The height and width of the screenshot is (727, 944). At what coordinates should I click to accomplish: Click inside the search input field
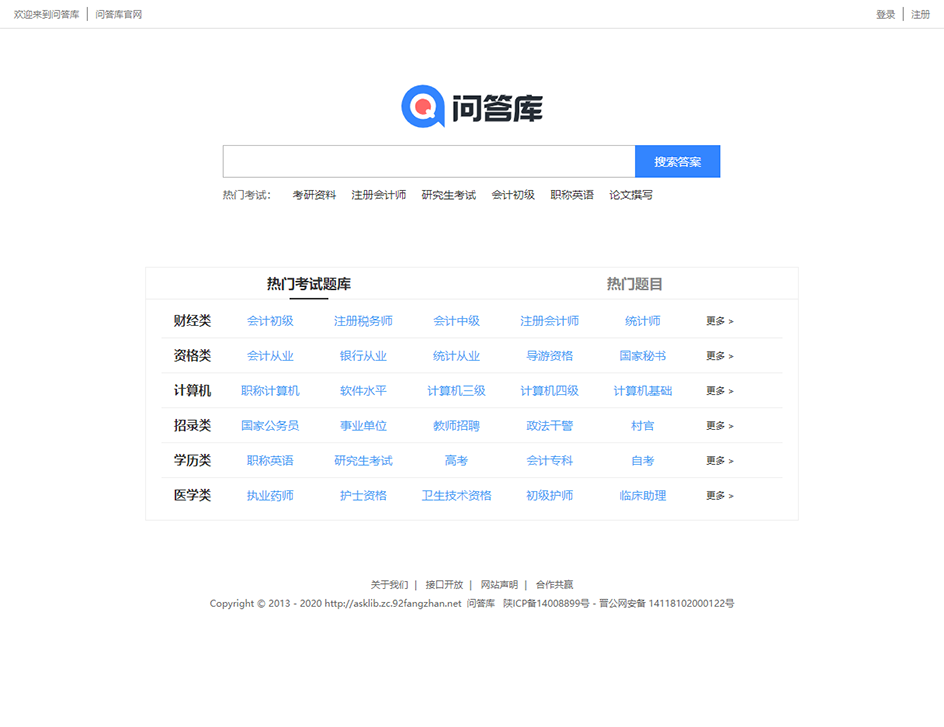(x=430, y=161)
